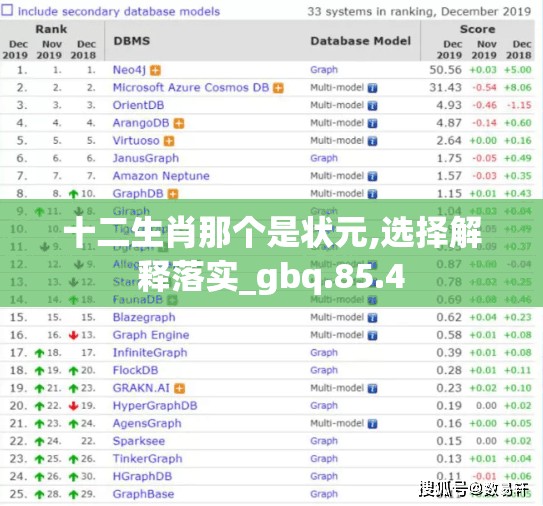The width and height of the screenshot is (543, 506).
Task: Open Blazegraph link
Action: [x=144, y=318]
